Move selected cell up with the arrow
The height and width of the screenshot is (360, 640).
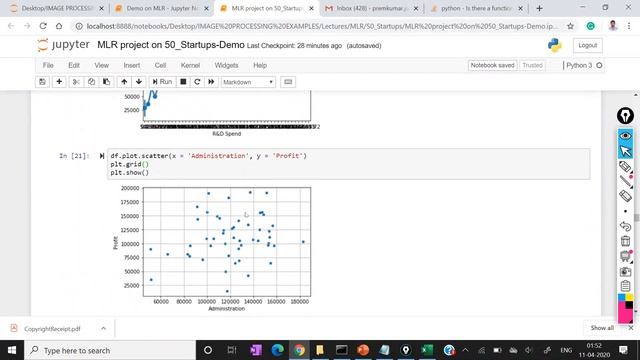(x=124, y=82)
